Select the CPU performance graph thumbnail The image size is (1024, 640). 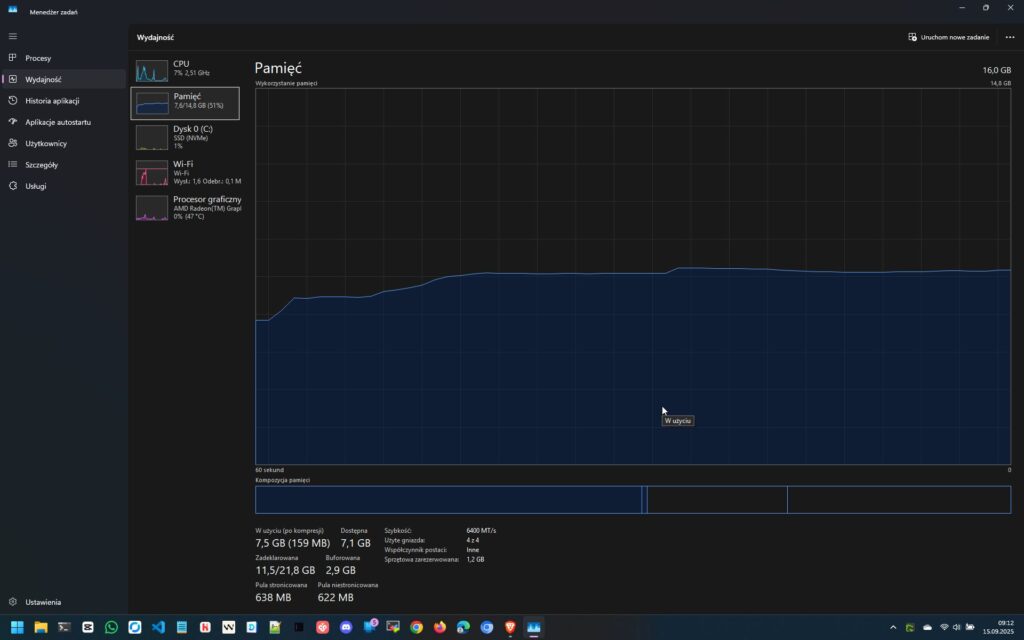[x=152, y=71]
